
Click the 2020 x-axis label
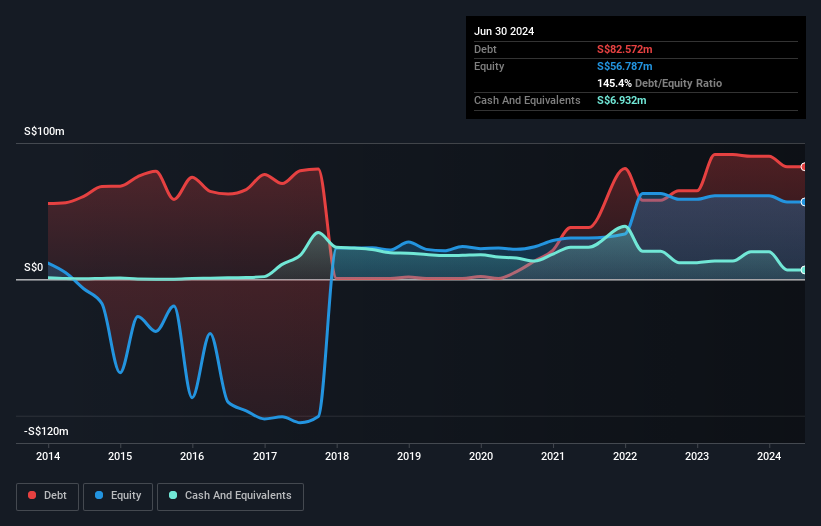pos(481,456)
